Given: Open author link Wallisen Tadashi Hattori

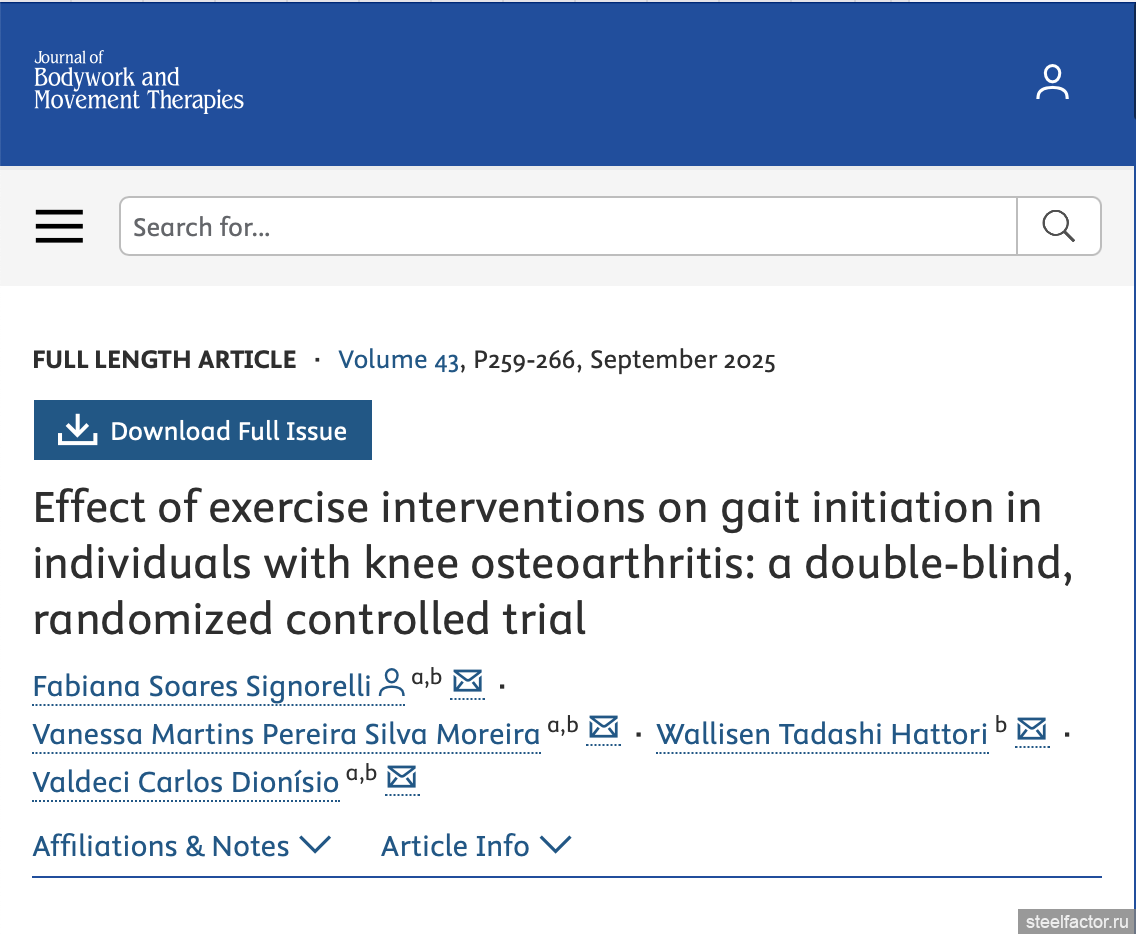Looking at the screenshot, I should pos(822,735).
